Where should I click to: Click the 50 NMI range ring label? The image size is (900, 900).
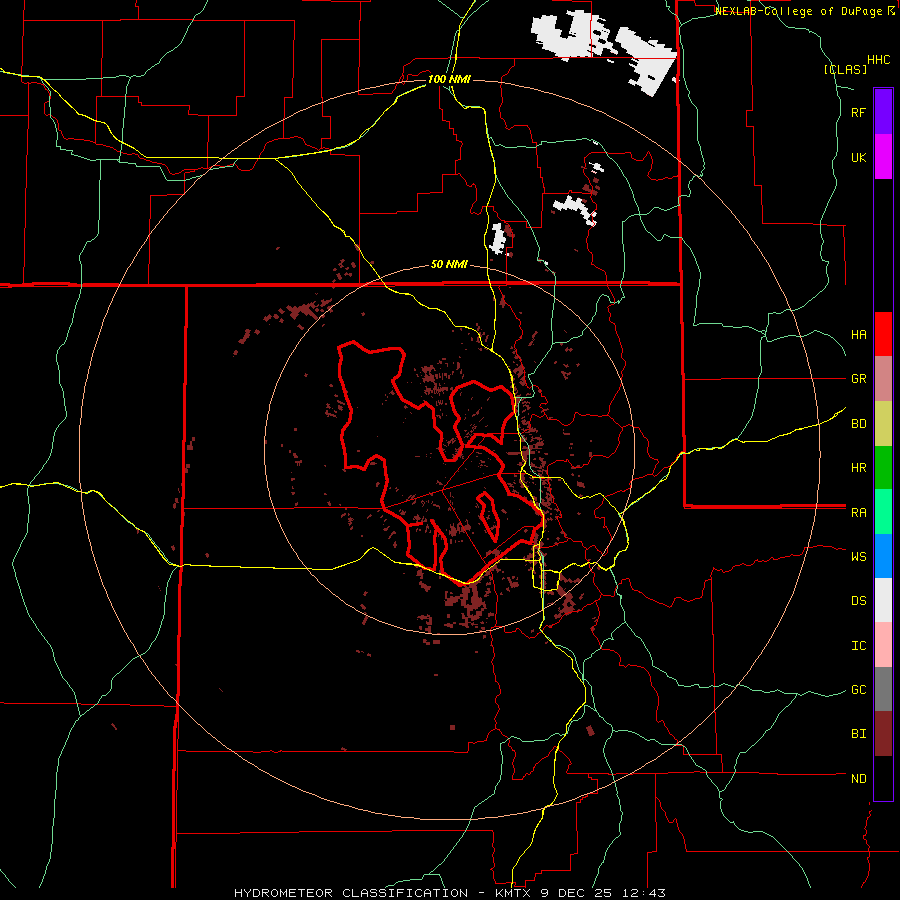click(449, 264)
